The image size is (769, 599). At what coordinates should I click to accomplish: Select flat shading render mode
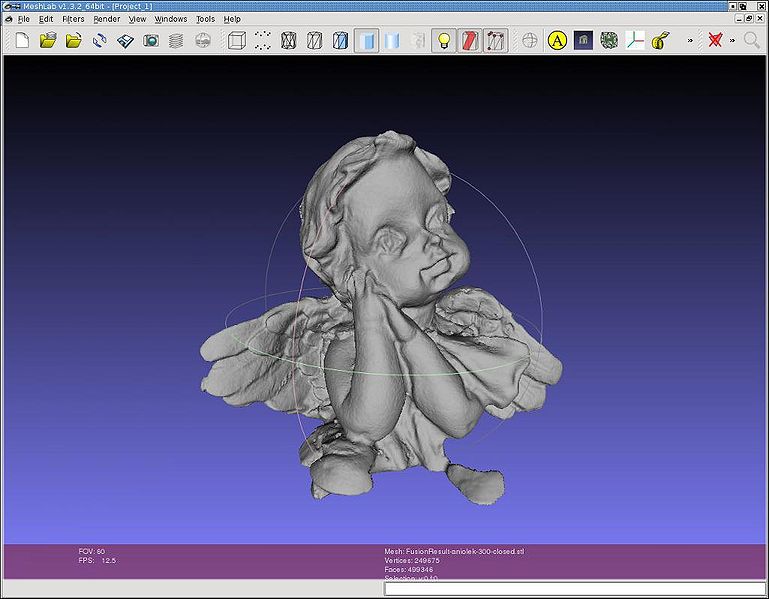[x=366, y=41]
